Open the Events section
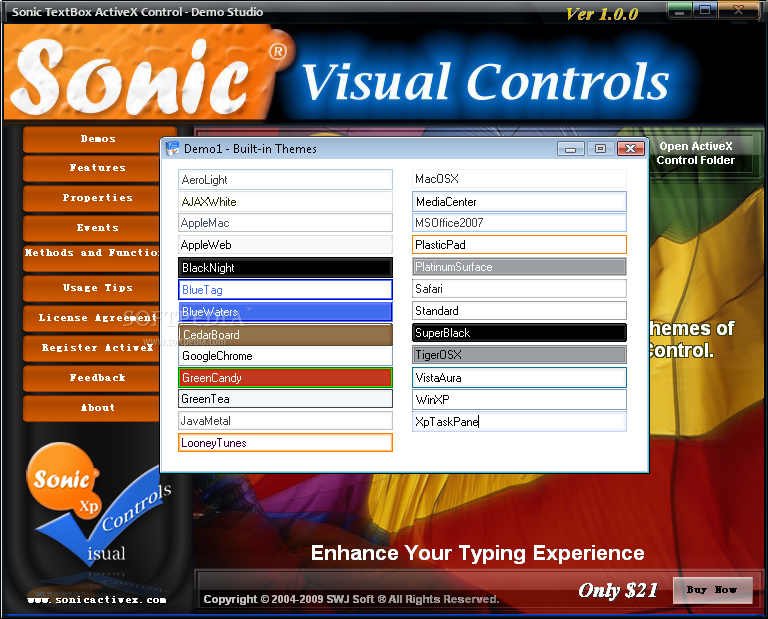 (93, 228)
